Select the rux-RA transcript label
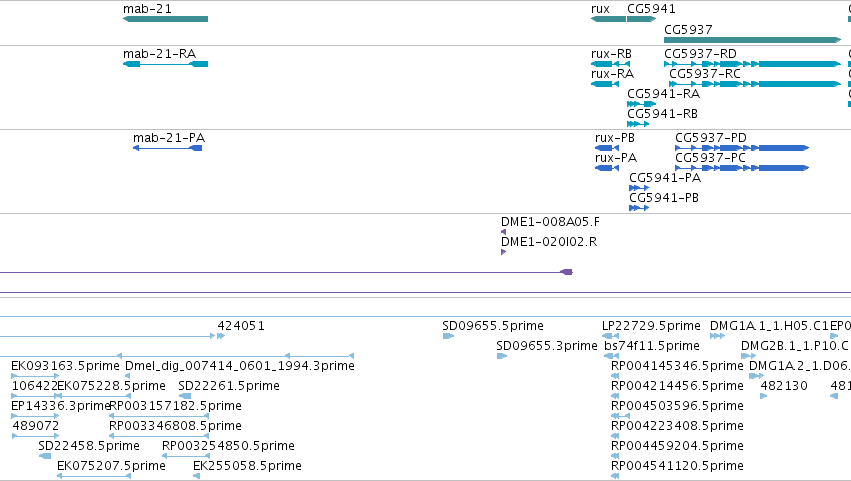The image size is (851, 481). click(612, 74)
